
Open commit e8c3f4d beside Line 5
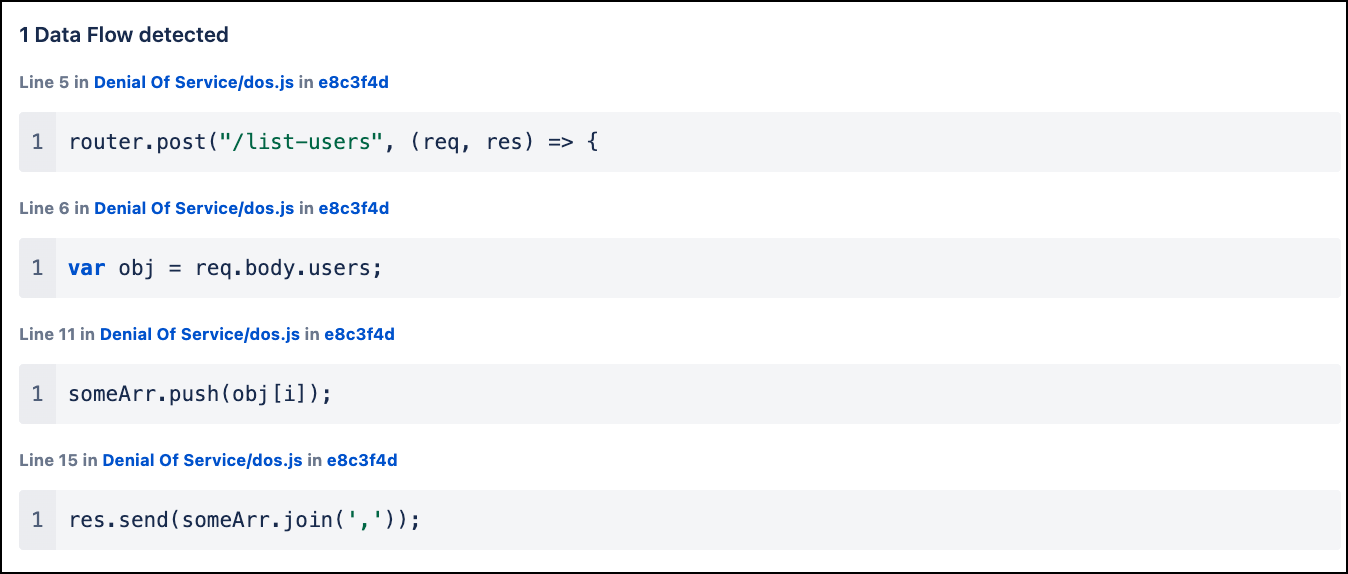pyautogui.click(x=353, y=82)
